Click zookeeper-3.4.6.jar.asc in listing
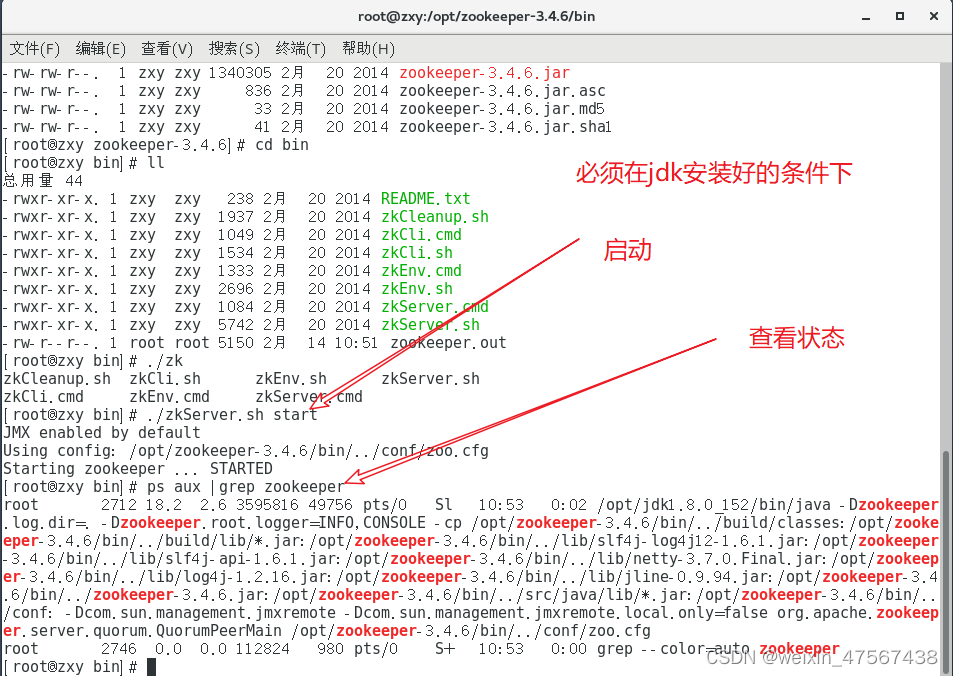 coord(502,91)
